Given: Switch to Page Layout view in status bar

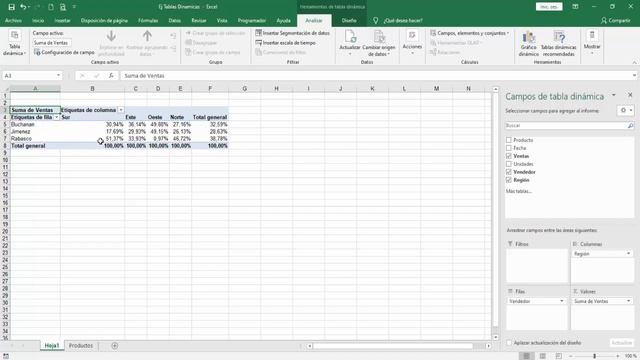Looking at the screenshot, I should click(542, 356).
